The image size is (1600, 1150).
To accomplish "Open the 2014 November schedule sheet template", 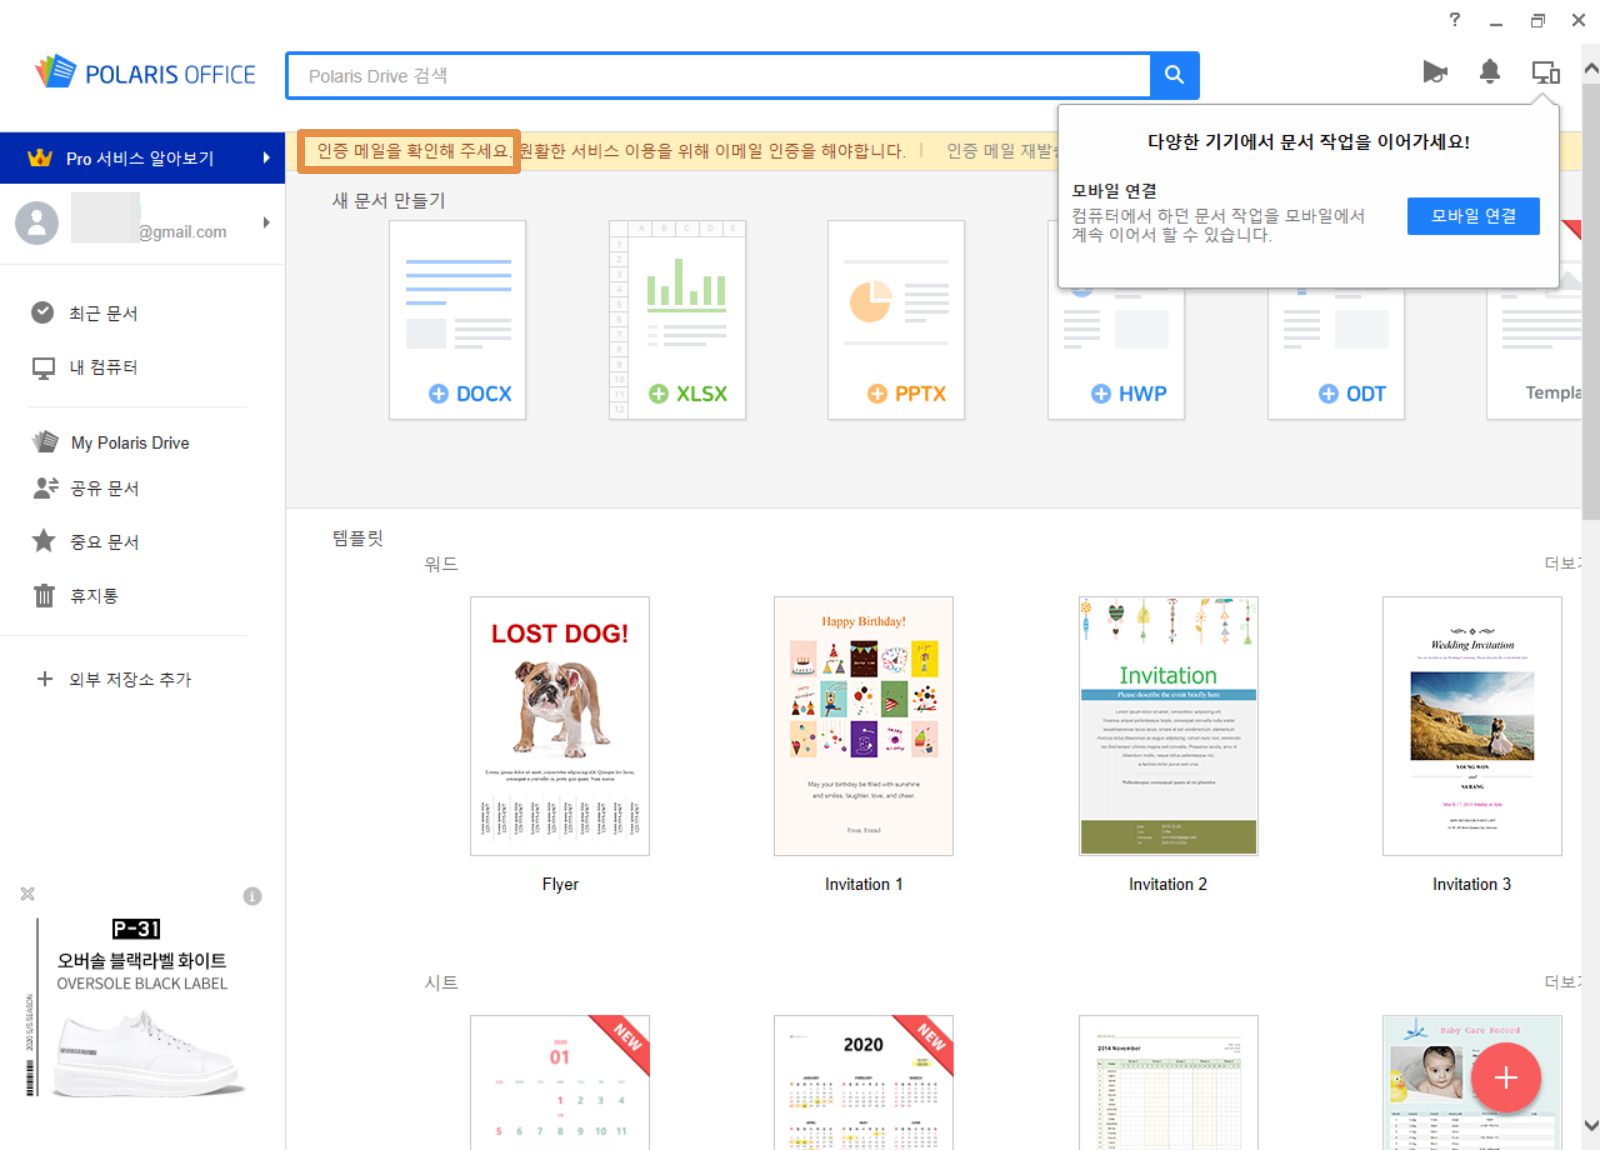I will point(1168,1082).
